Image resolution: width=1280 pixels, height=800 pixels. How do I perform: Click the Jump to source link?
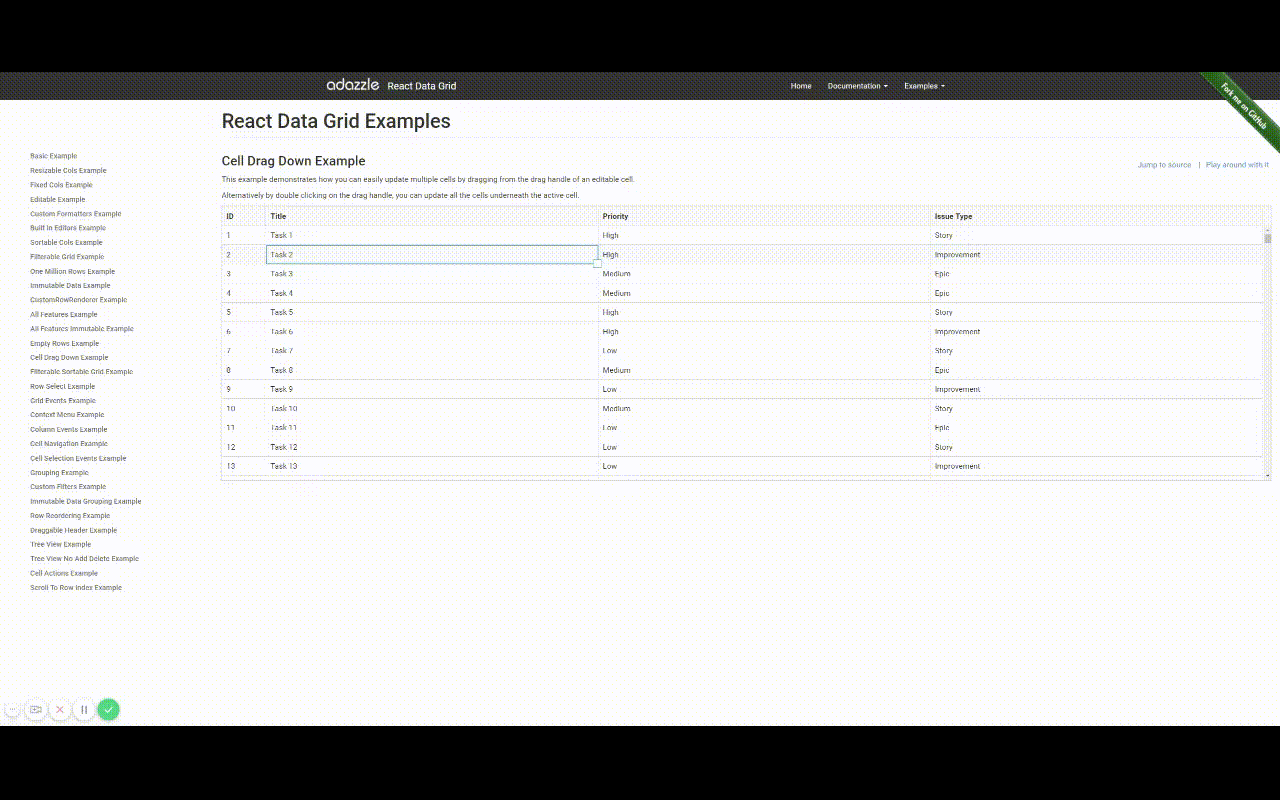pos(1164,165)
